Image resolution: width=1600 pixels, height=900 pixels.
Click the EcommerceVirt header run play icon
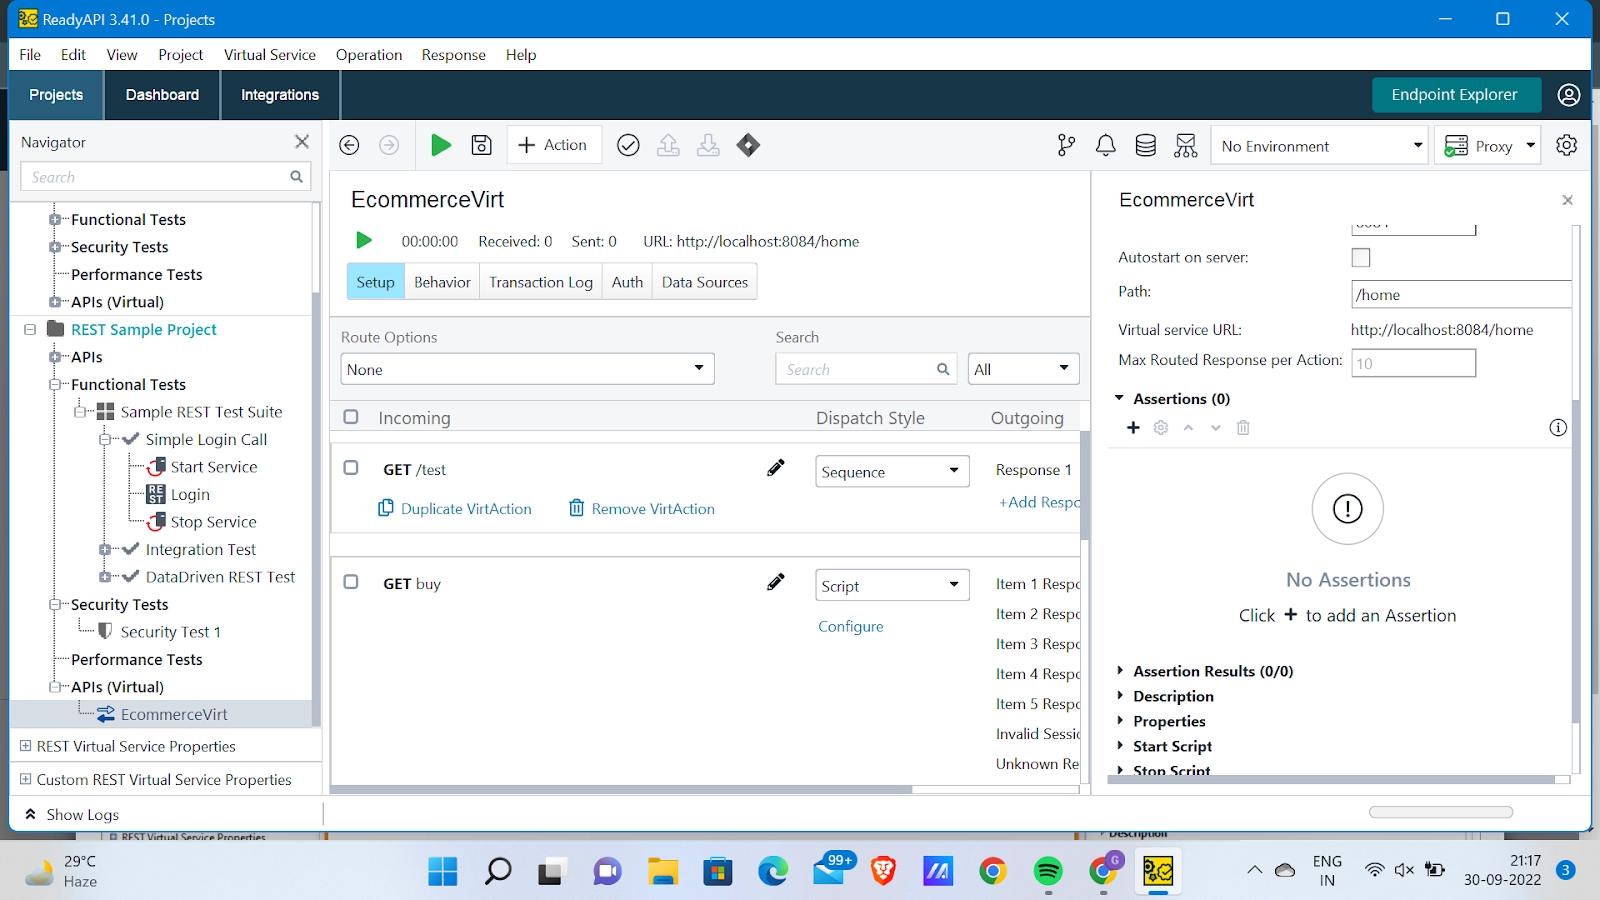364,240
